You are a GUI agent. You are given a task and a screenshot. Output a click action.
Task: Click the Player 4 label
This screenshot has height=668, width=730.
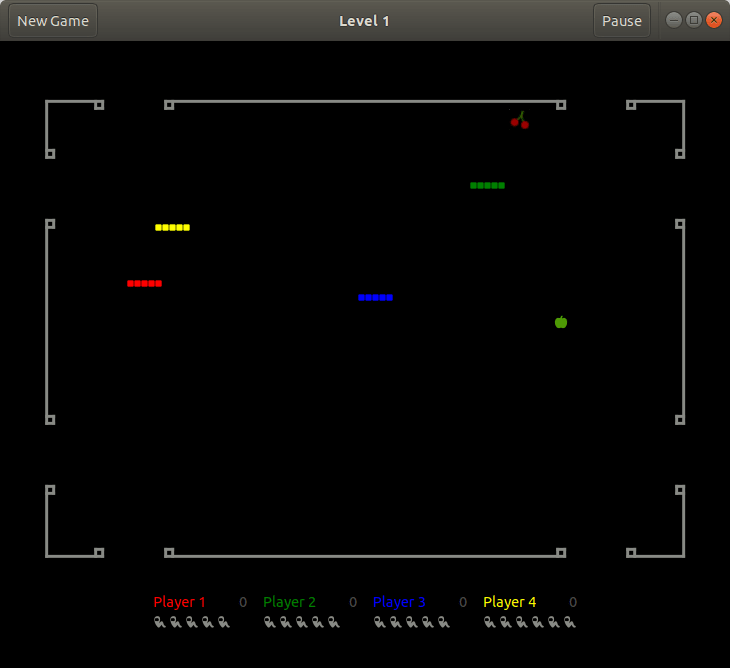point(509,602)
